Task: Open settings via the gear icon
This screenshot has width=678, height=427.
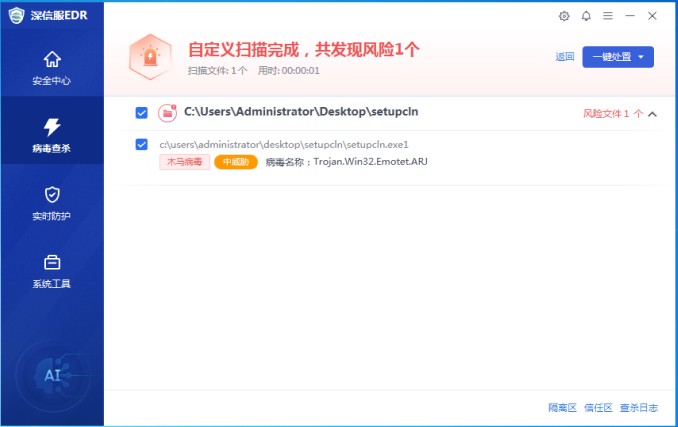Action: [x=564, y=16]
